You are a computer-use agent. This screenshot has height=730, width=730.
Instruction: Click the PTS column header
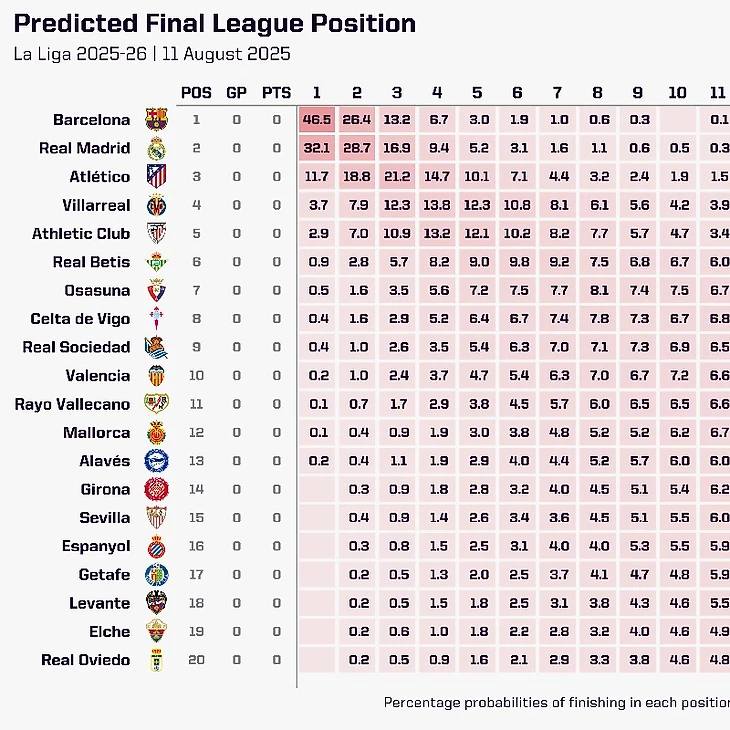pos(276,93)
